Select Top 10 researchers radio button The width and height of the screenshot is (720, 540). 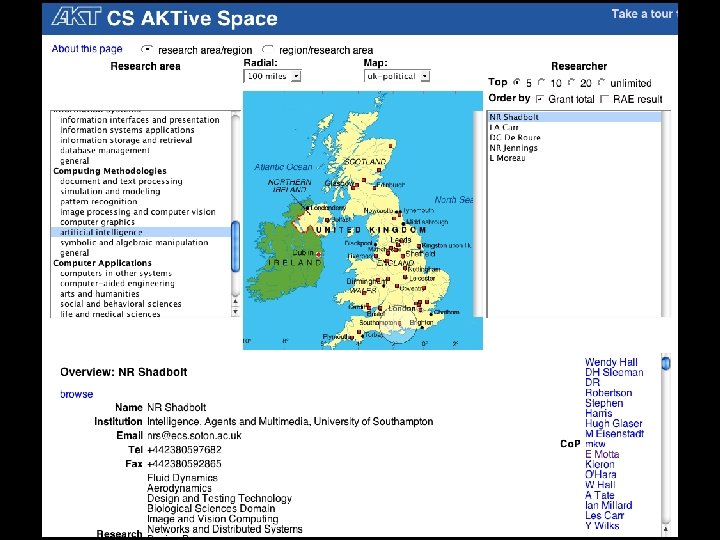pos(542,82)
